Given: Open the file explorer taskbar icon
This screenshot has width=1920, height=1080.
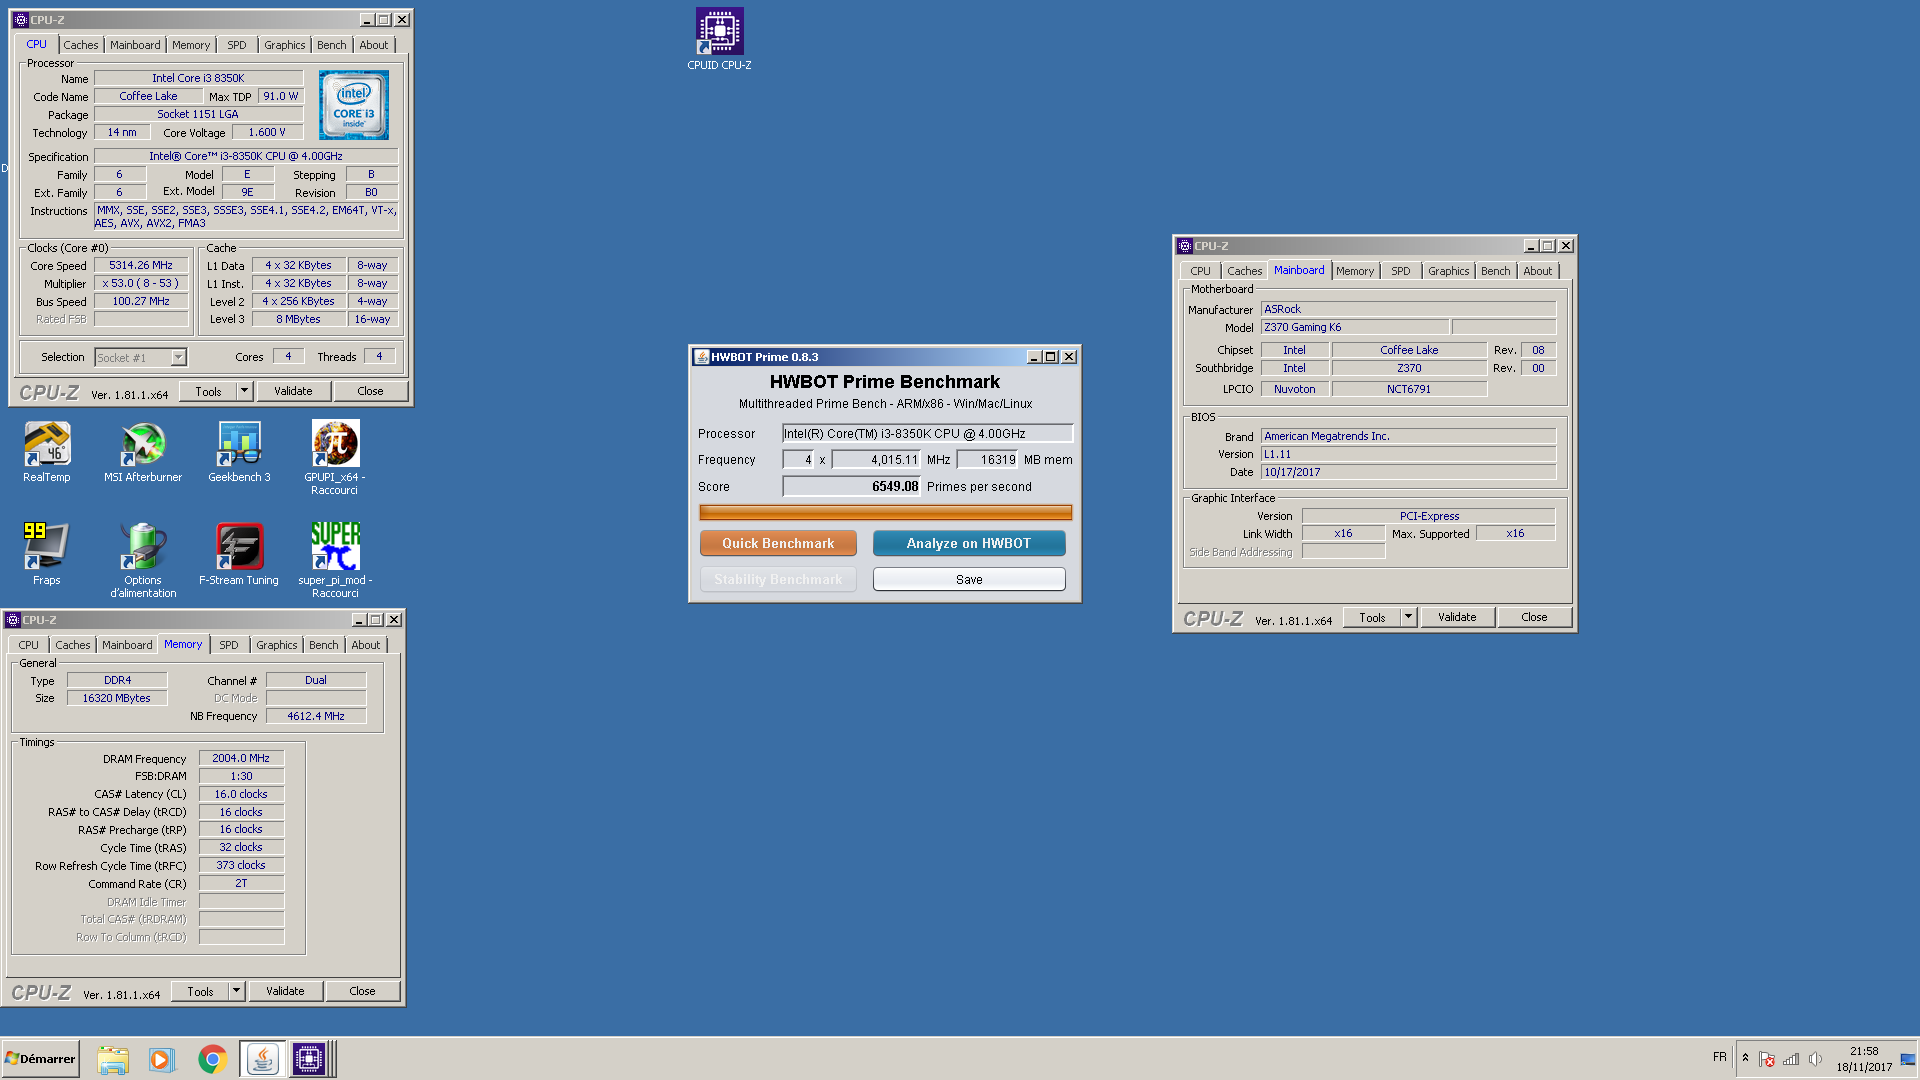Looking at the screenshot, I should point(113,1059).
